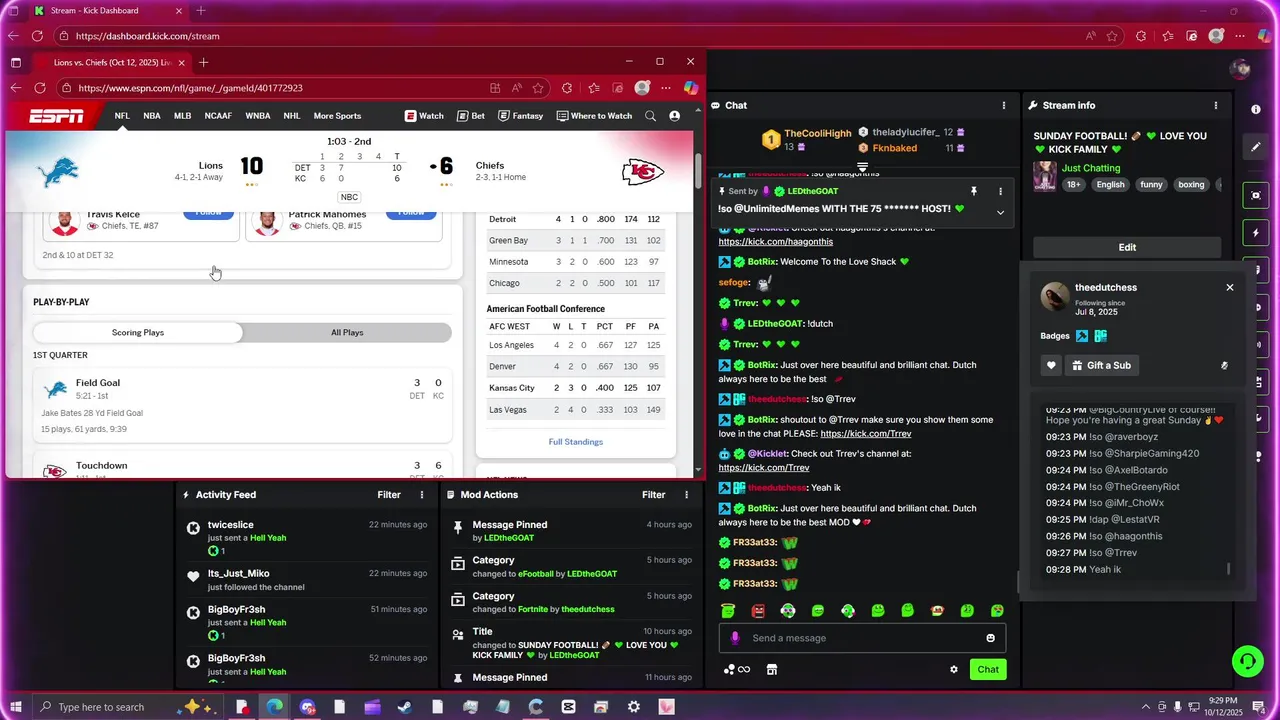Click Detroit Lions team logo
1280x720 pixels.
[57, 171]
